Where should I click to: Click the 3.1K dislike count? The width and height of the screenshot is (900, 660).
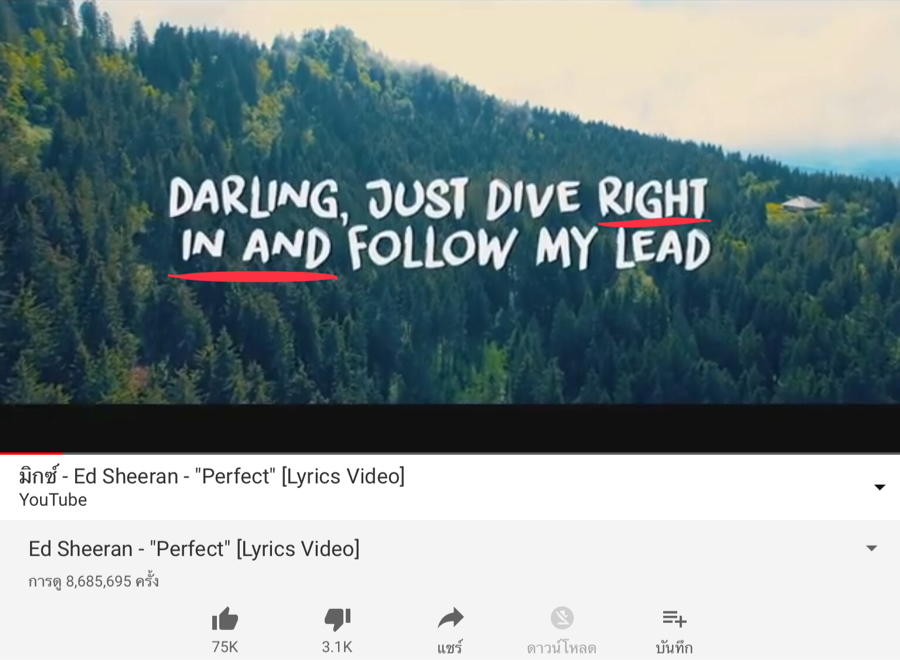click(x=337, y=647)
